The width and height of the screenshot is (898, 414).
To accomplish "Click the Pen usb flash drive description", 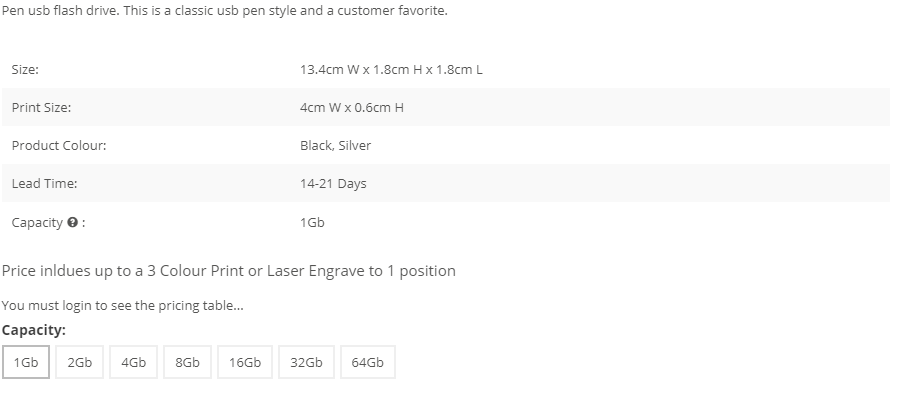I will pos(224,10).
